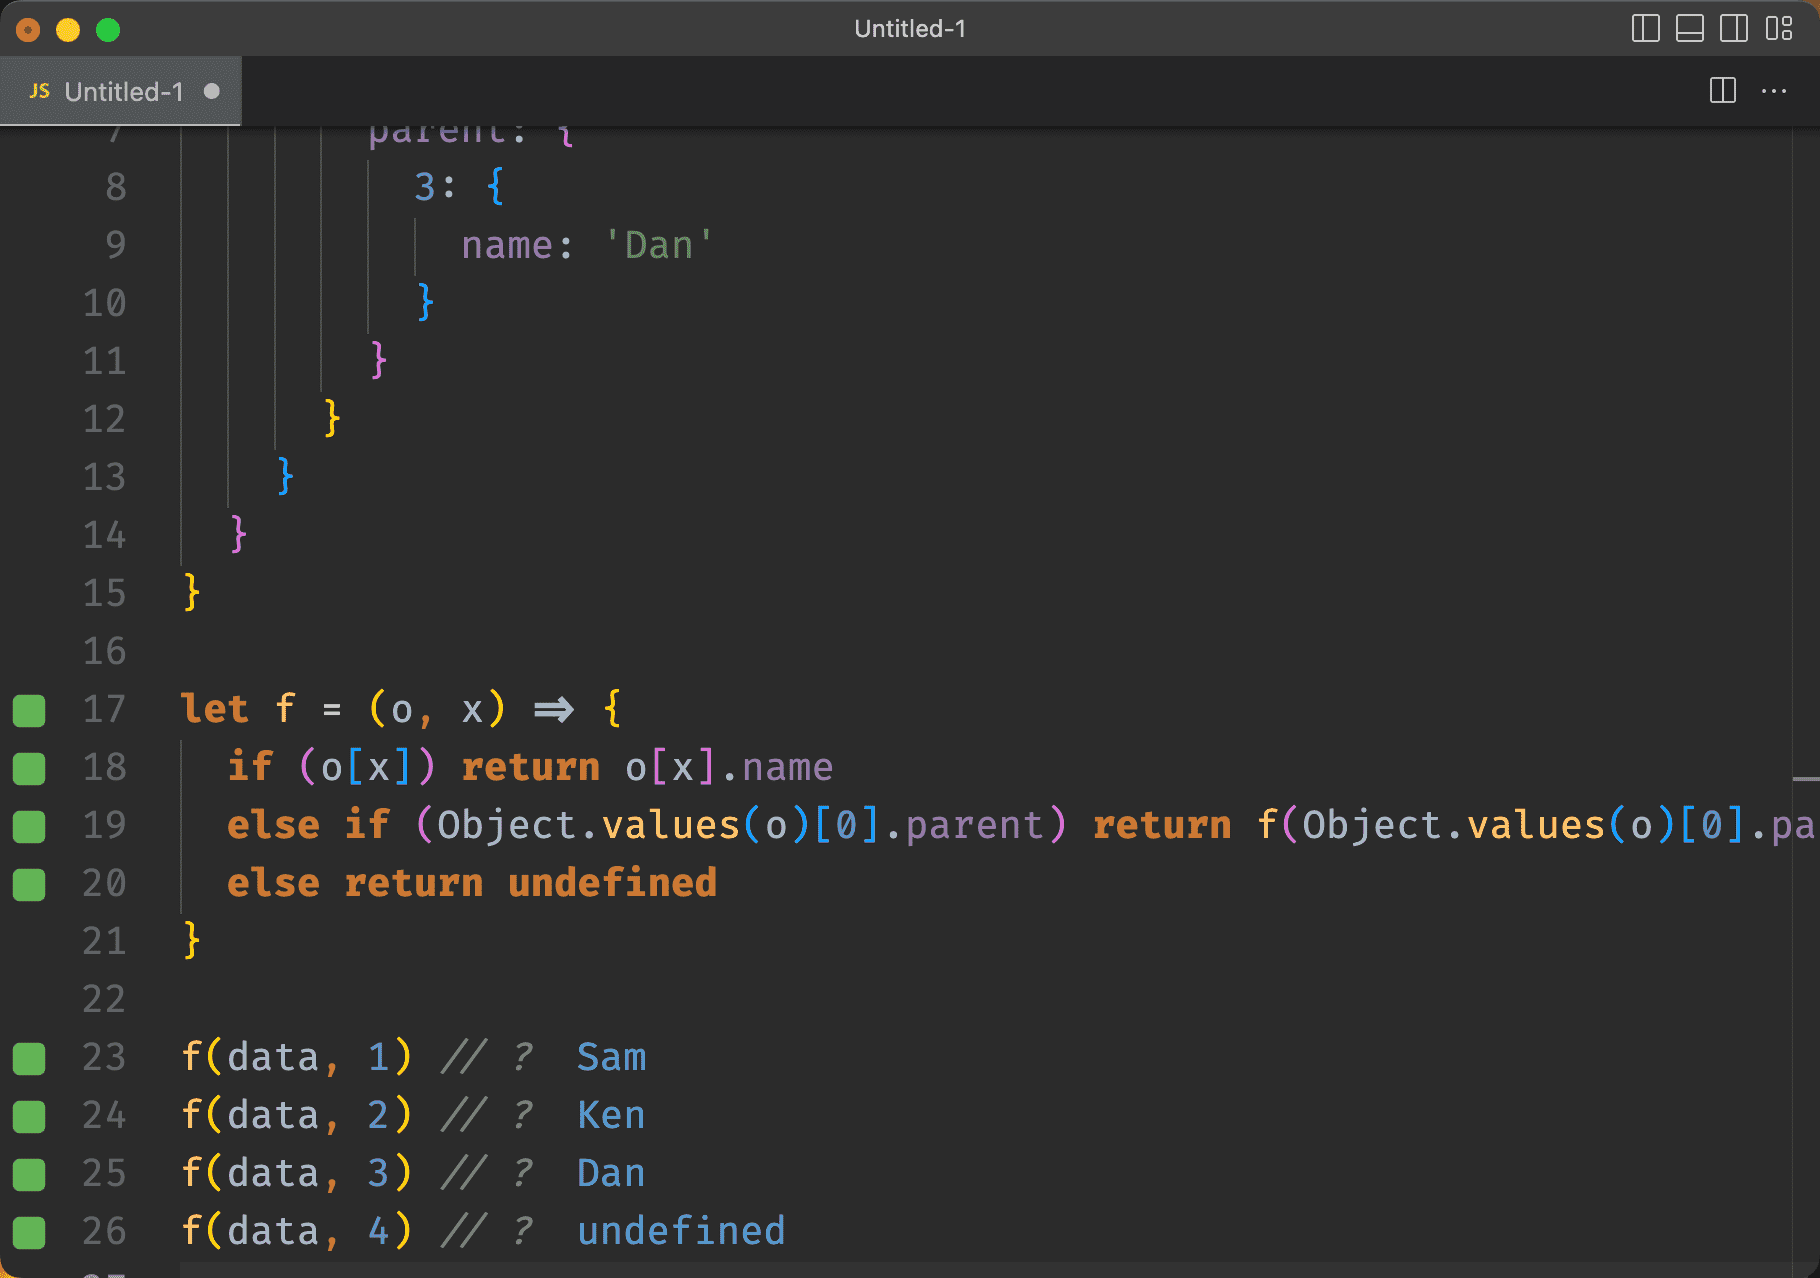Click the change indicator beside line 24

pos(29,1115)
